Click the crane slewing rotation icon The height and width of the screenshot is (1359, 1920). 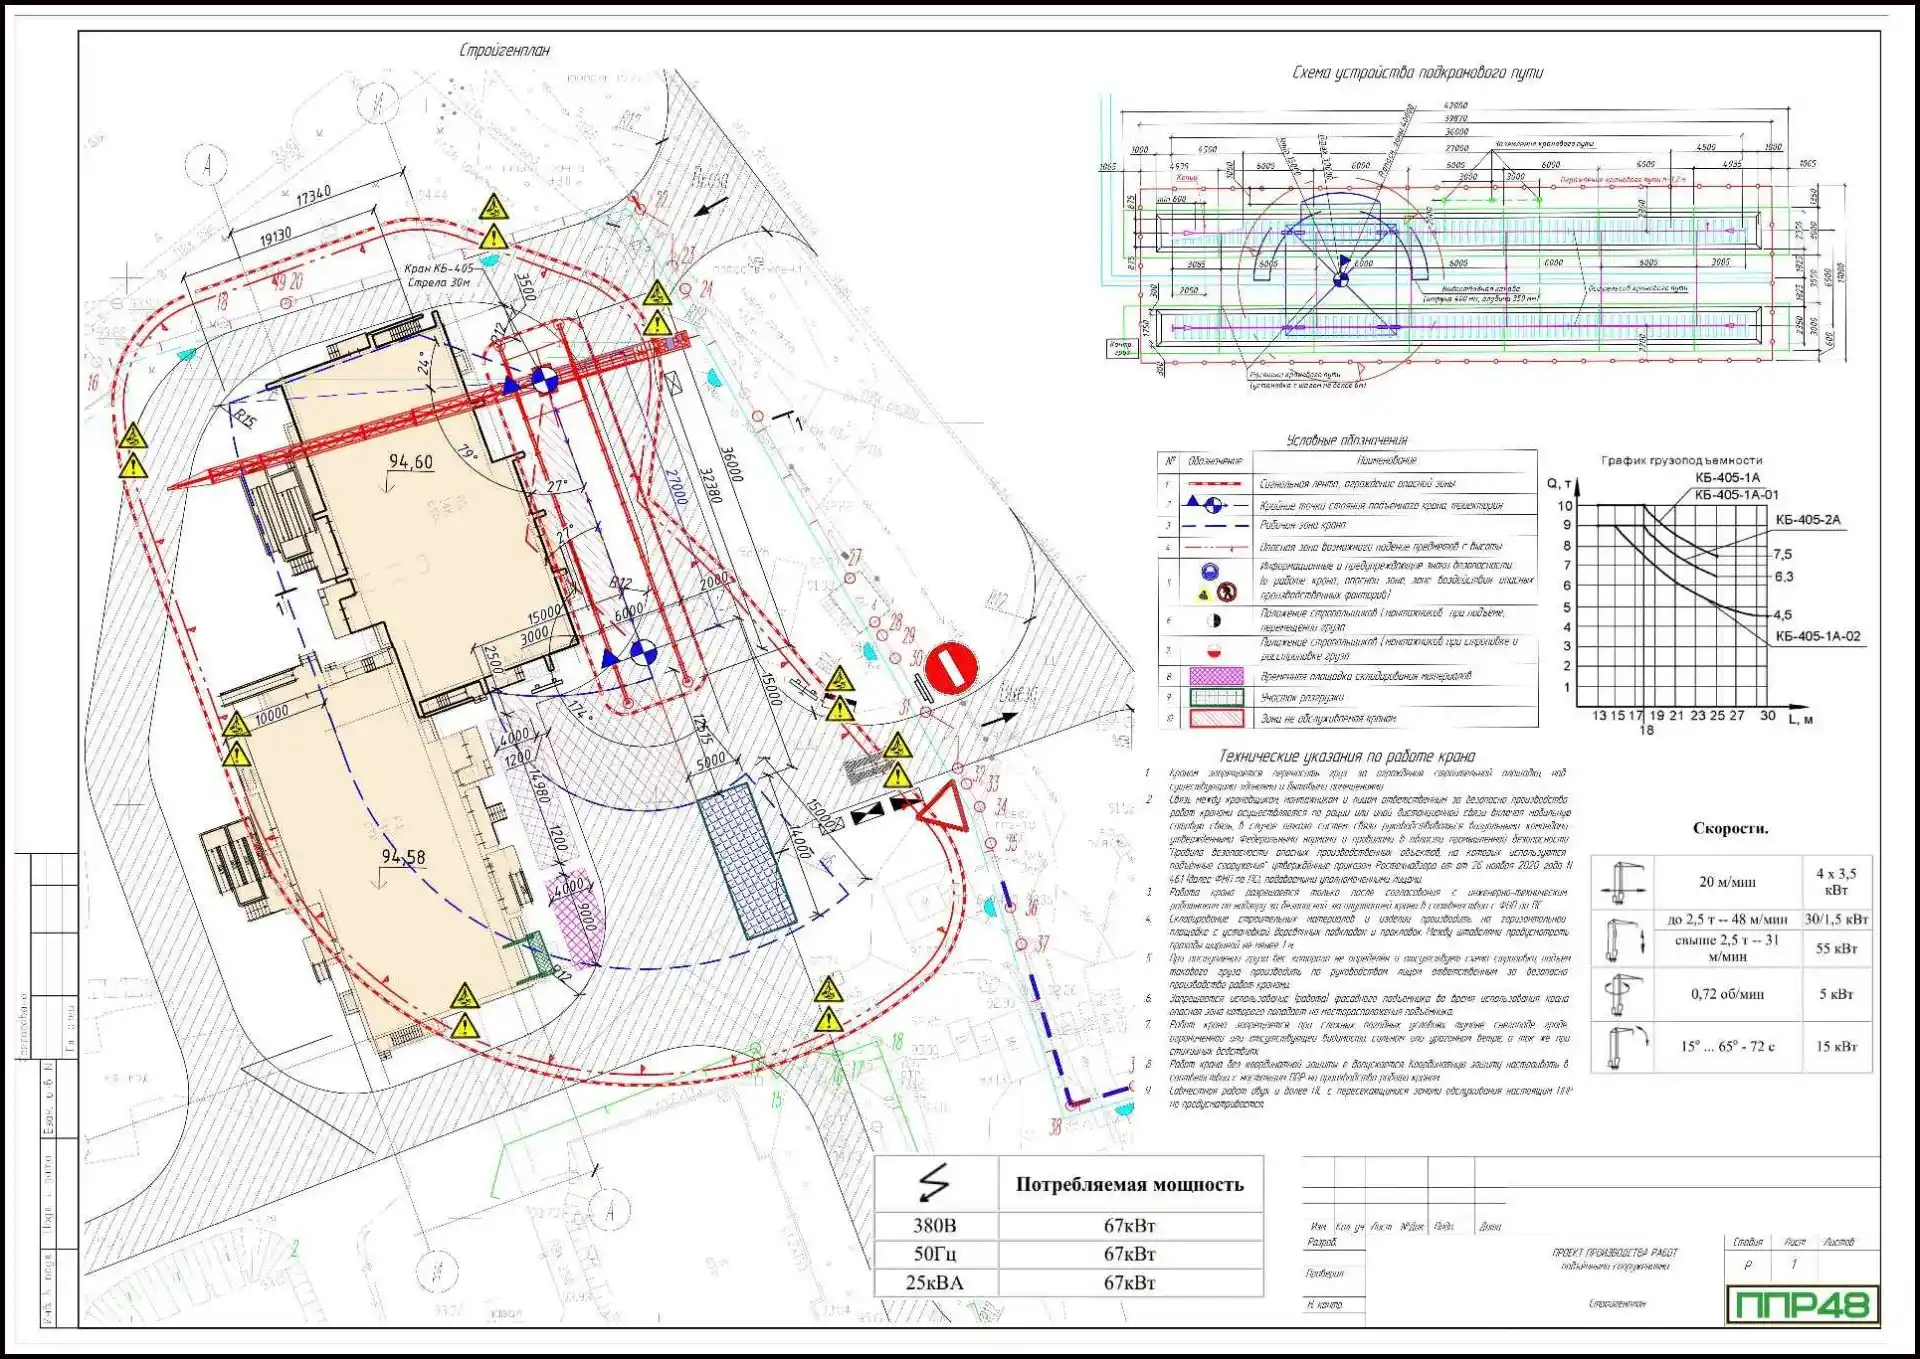tap(1622, 994)
